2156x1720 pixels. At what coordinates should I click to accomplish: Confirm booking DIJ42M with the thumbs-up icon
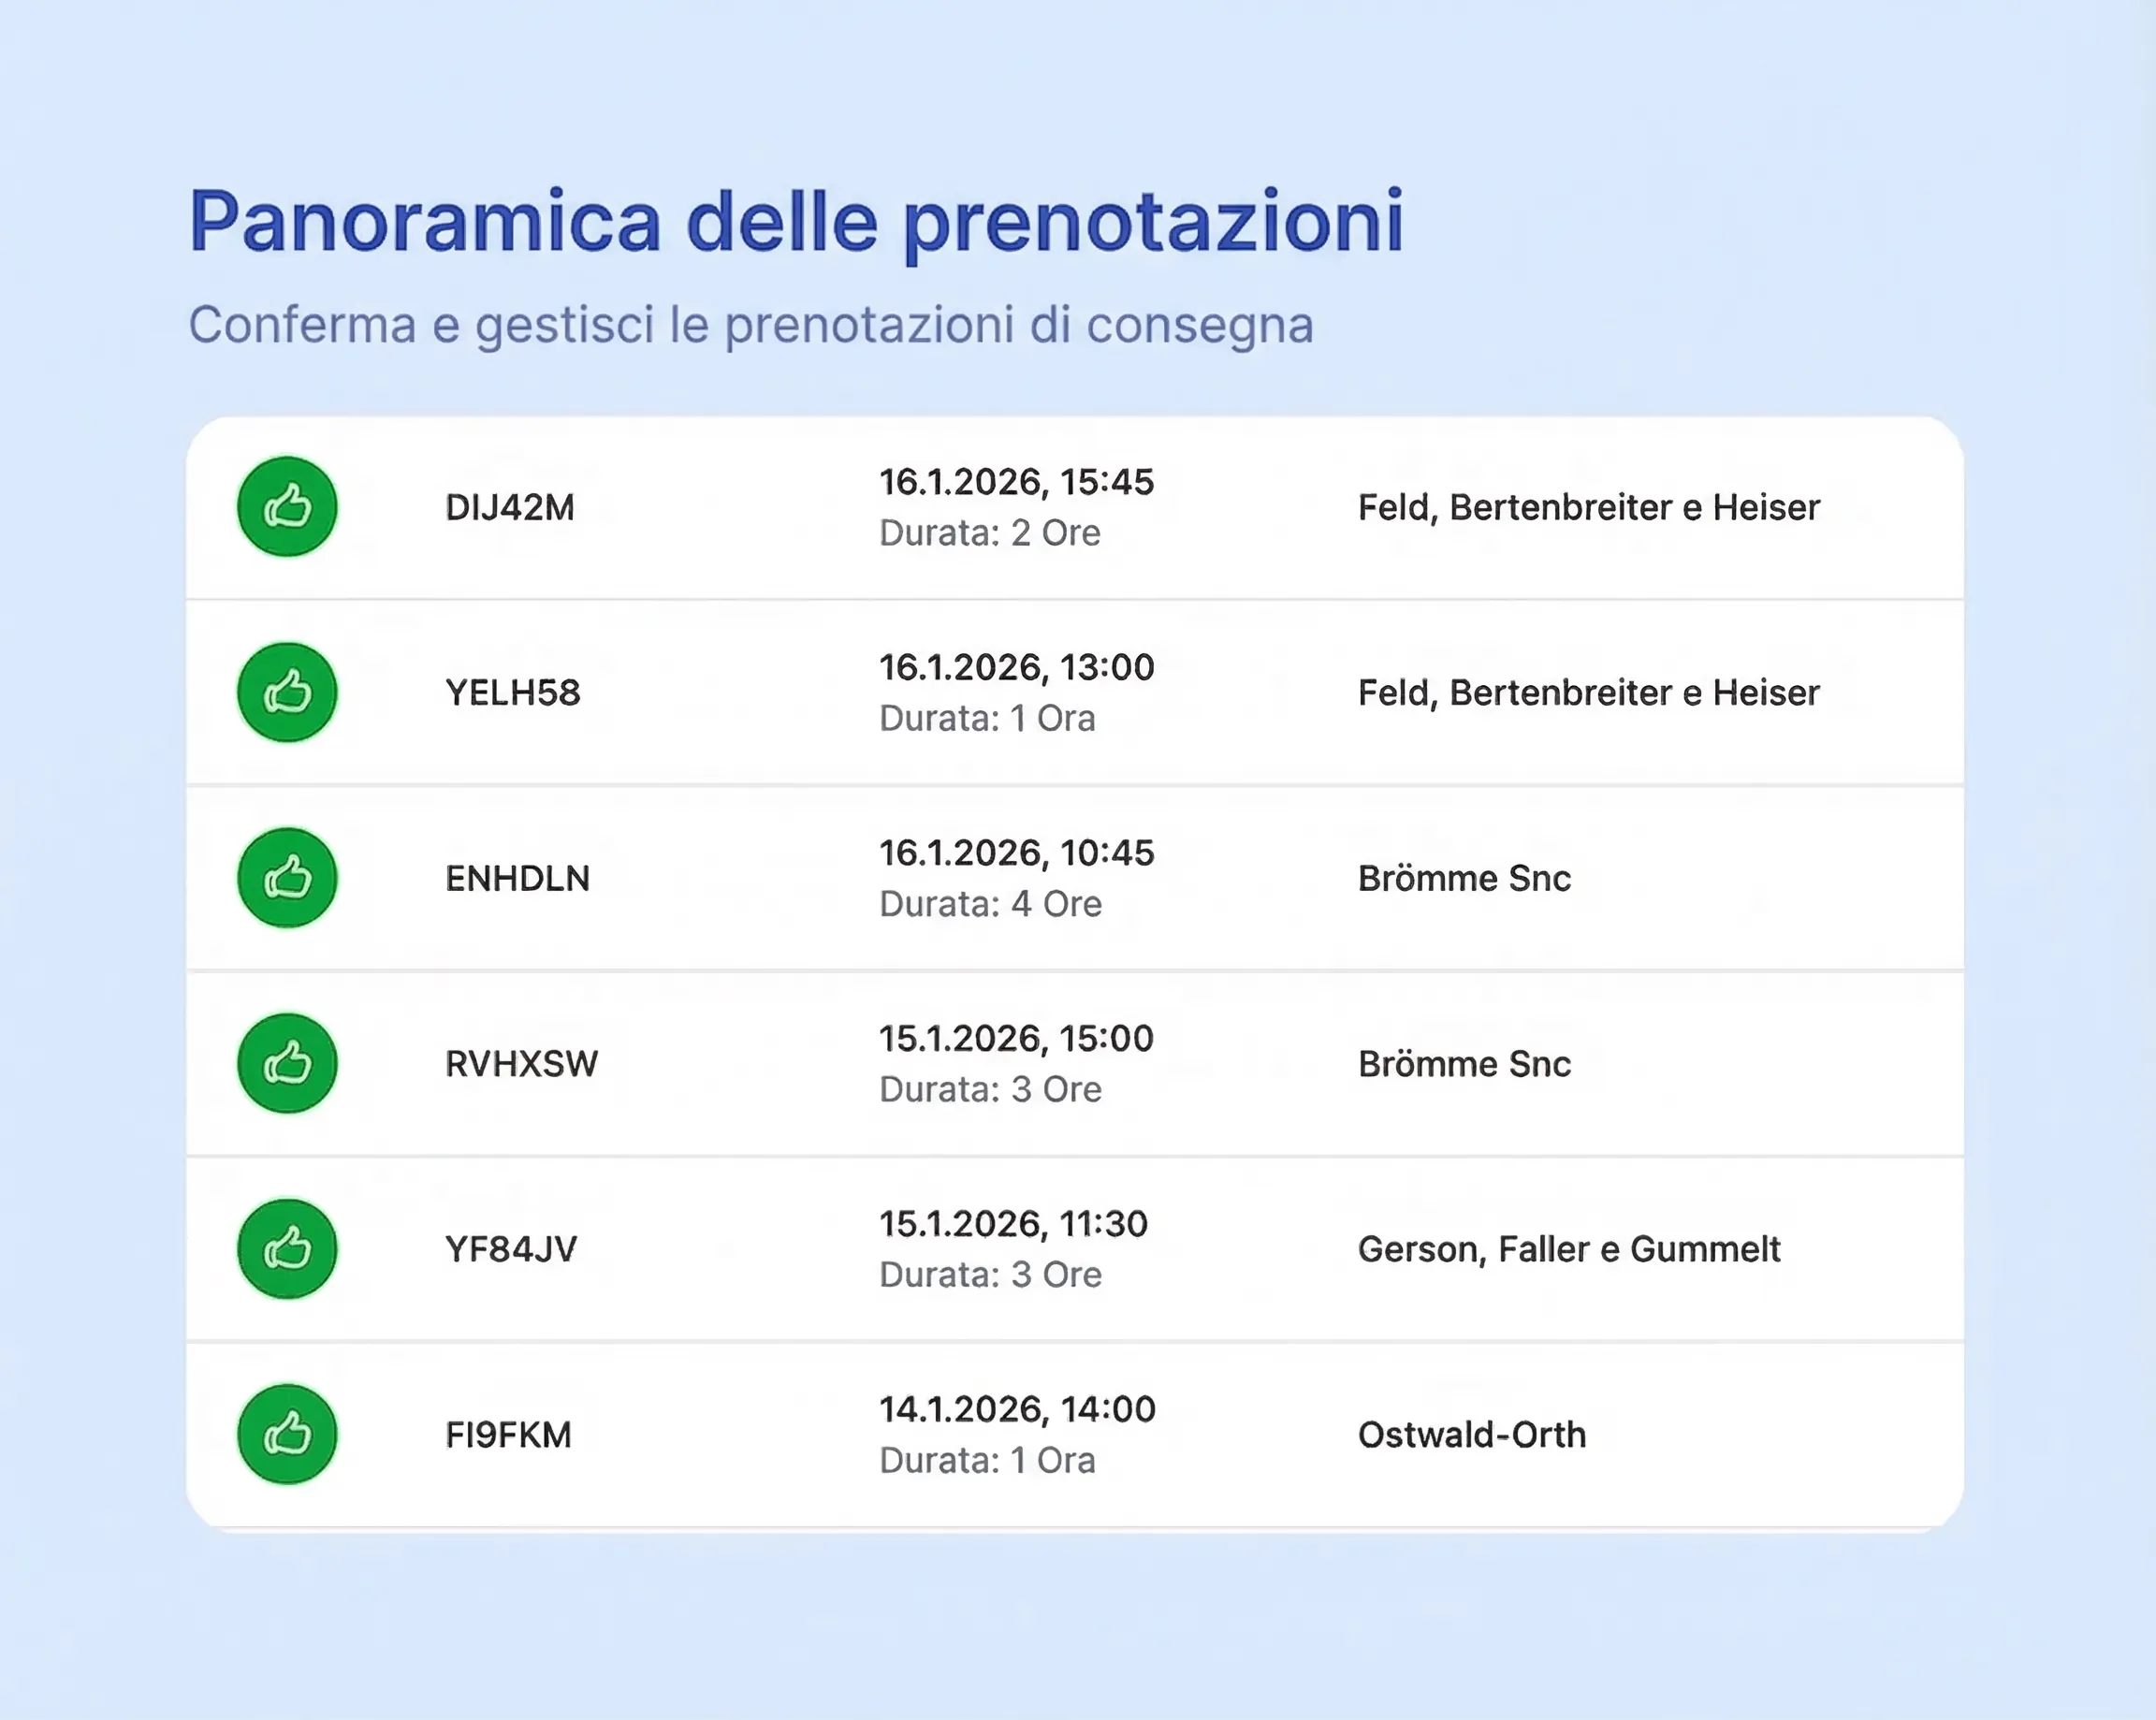[286, 506]
